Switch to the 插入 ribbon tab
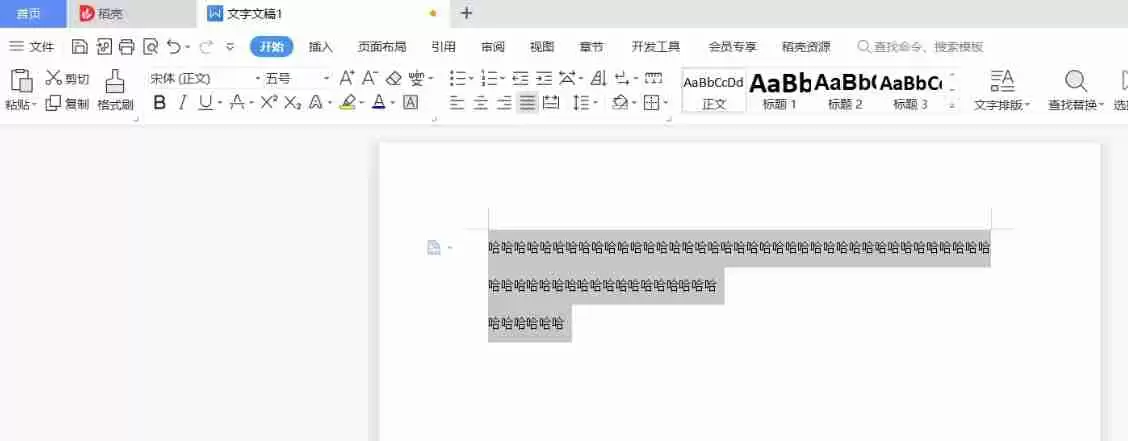The width and height of the screenshot is (1128, 441). tap(321, 47)
